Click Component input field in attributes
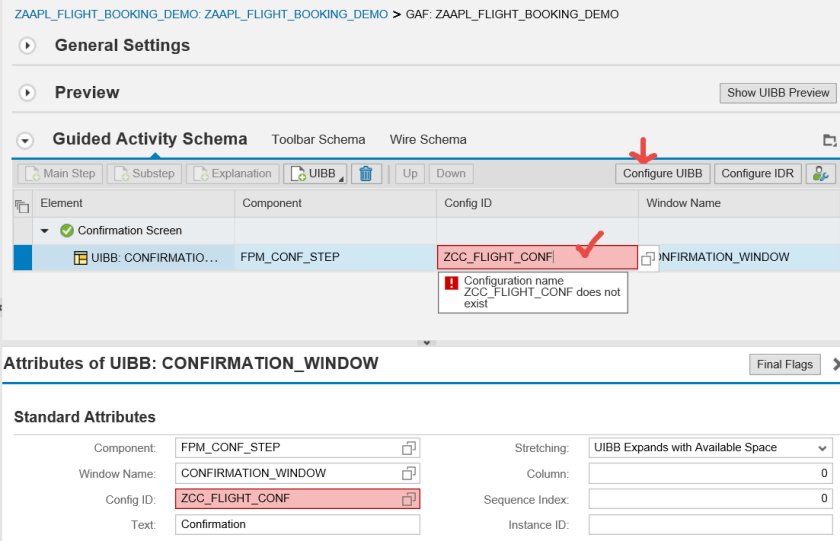Image resolution: width=840 pixels, height=541 pixels. click(x=297, y=448)
